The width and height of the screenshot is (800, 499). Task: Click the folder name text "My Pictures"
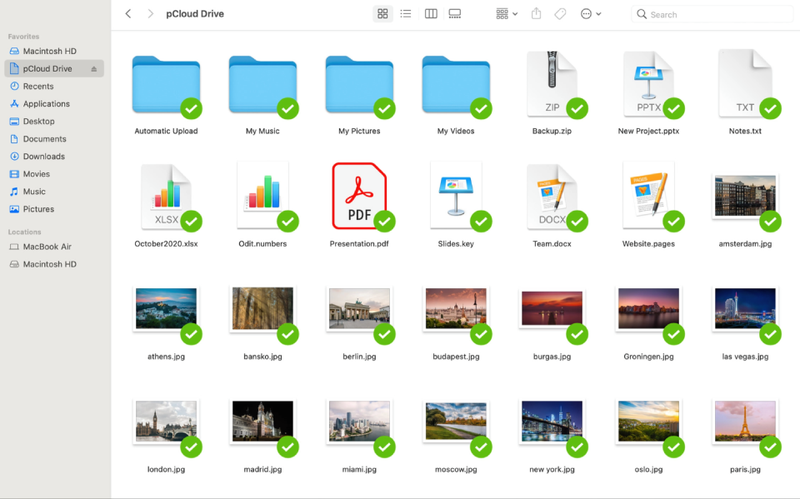coord(359,131)
